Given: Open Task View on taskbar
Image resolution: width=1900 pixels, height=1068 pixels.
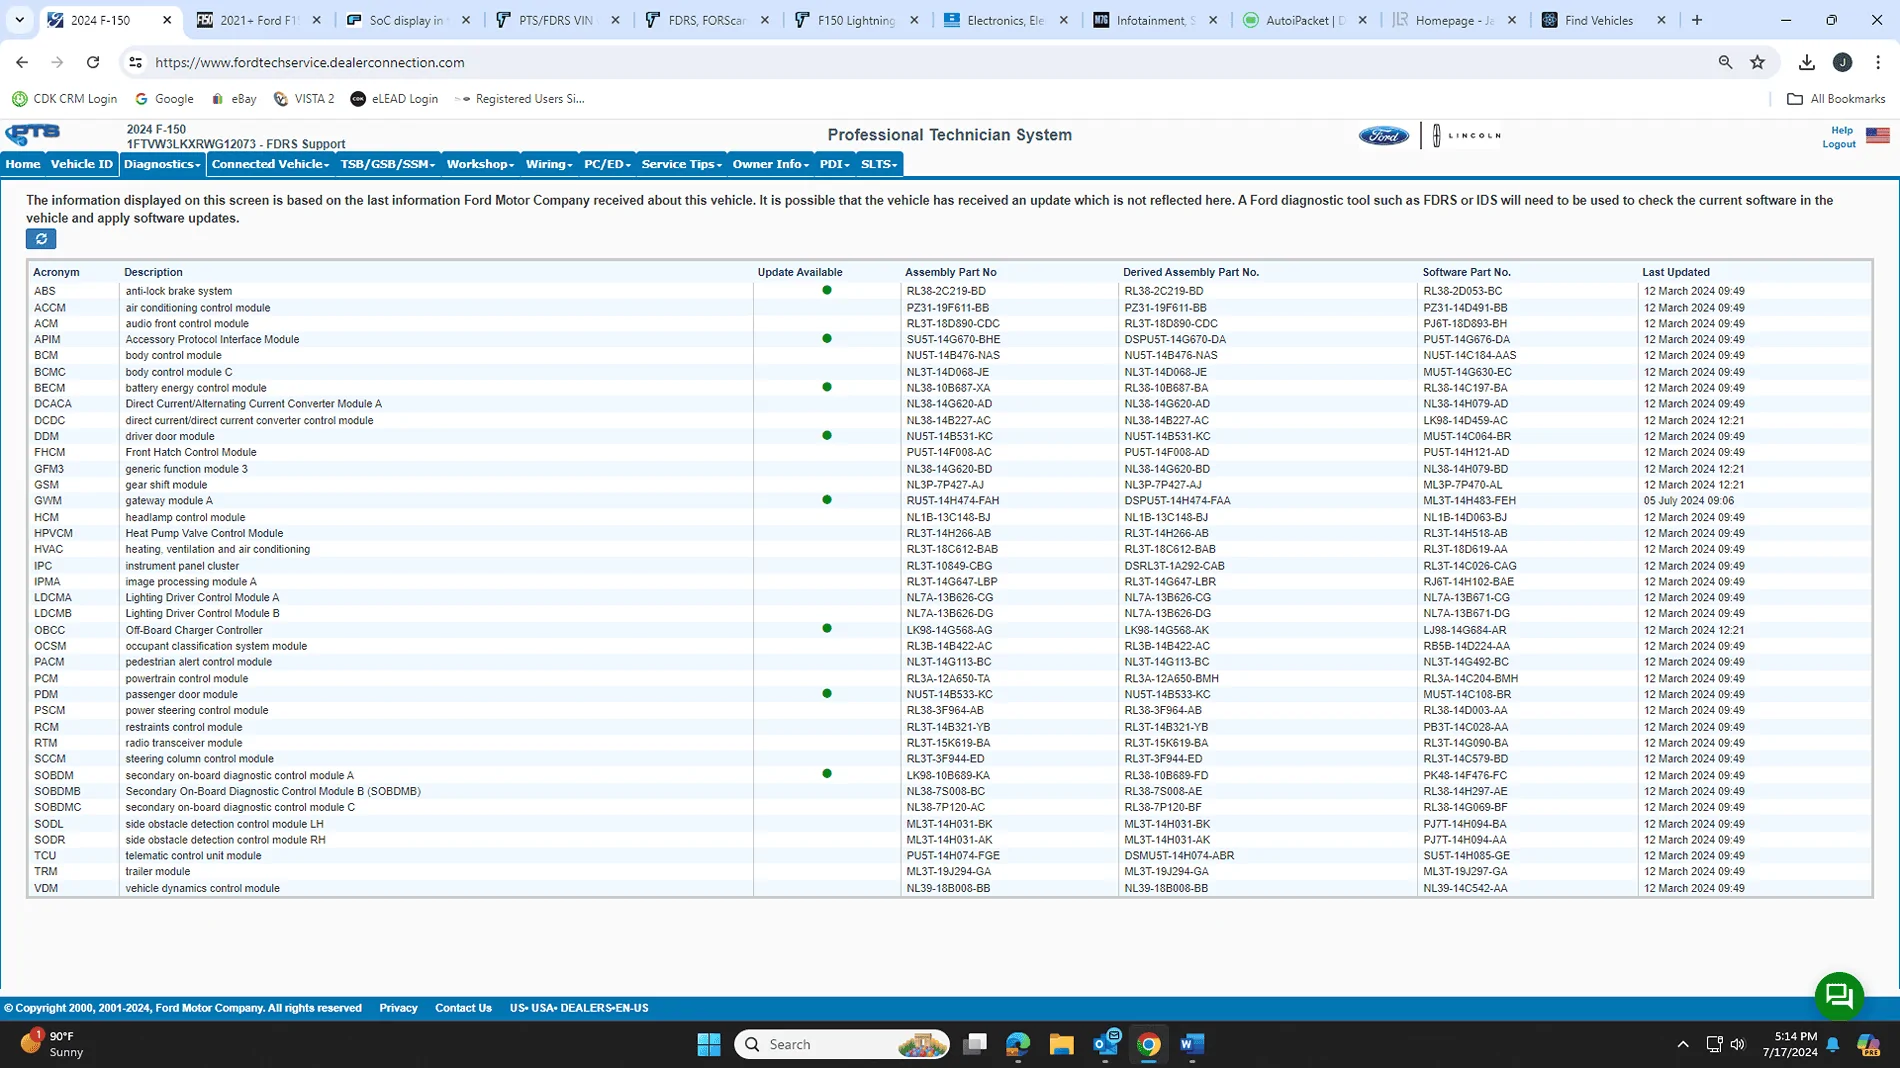Looking at the screenshot, I should pyautogui.click(x=974, y=1044).
